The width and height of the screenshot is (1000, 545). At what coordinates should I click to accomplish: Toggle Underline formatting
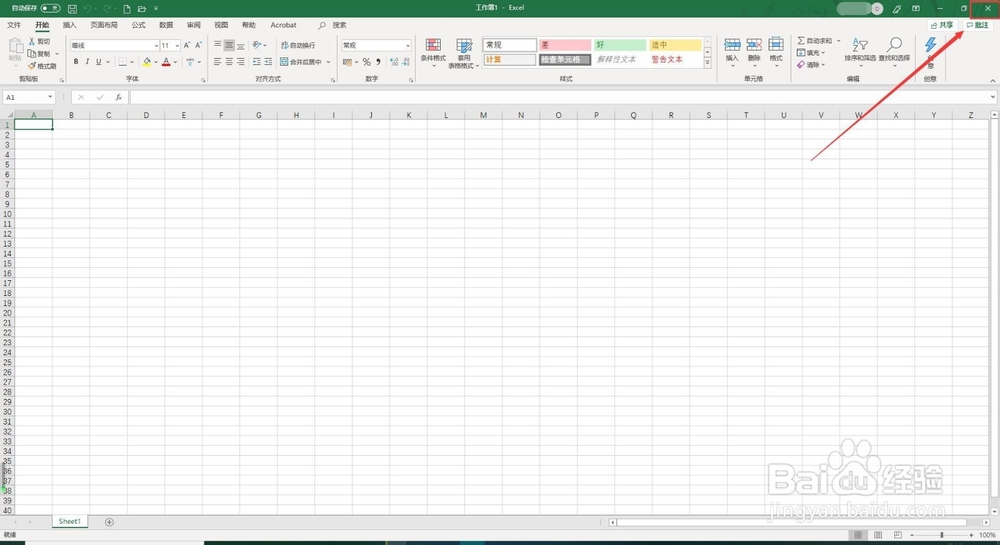[x=99, y=62]
